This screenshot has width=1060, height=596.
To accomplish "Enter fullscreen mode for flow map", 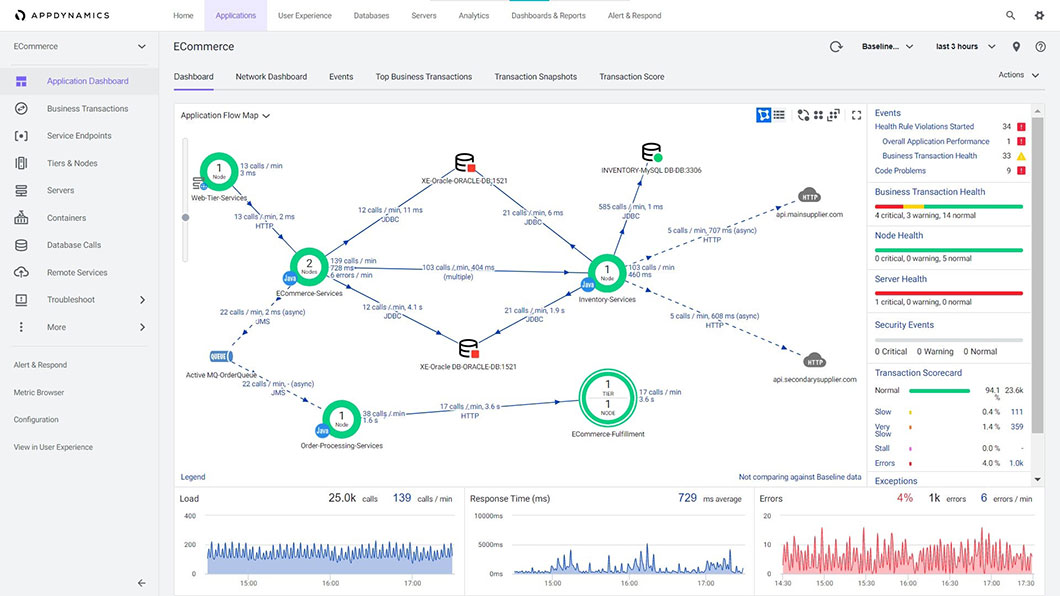I will pyautogui.click(x=856, y=115).
